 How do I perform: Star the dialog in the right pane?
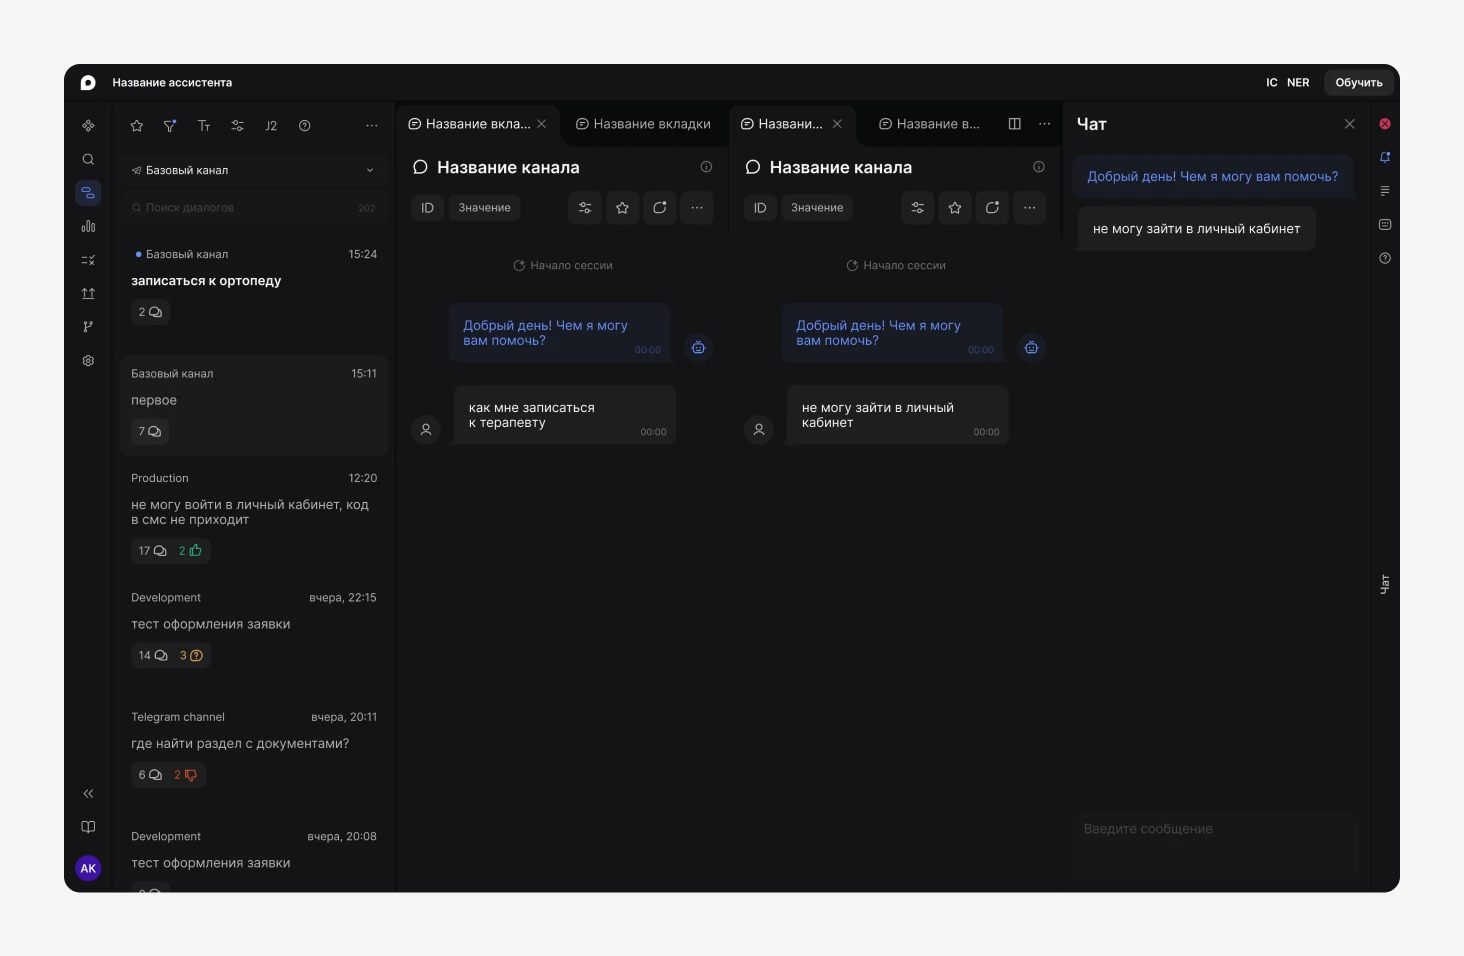(955, 208)
